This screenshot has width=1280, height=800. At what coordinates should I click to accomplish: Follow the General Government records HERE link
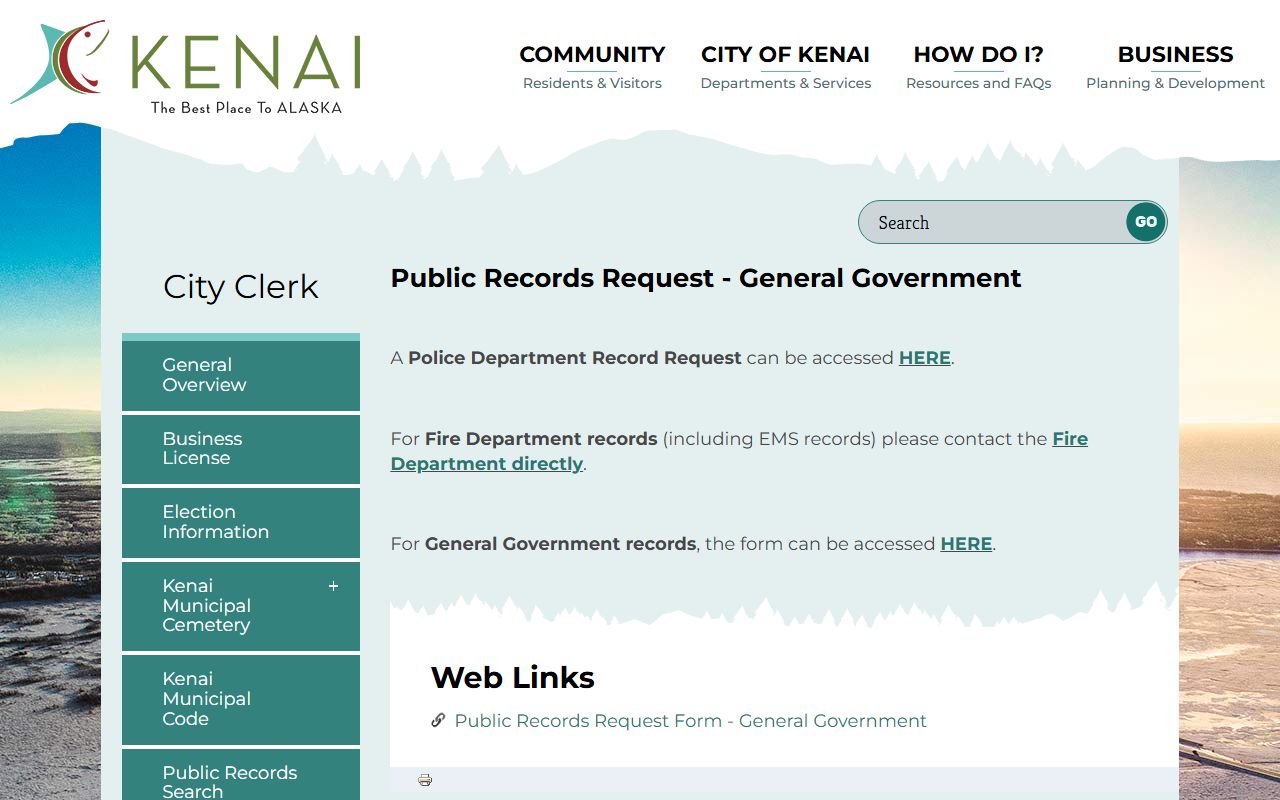[x=966, y=544]
